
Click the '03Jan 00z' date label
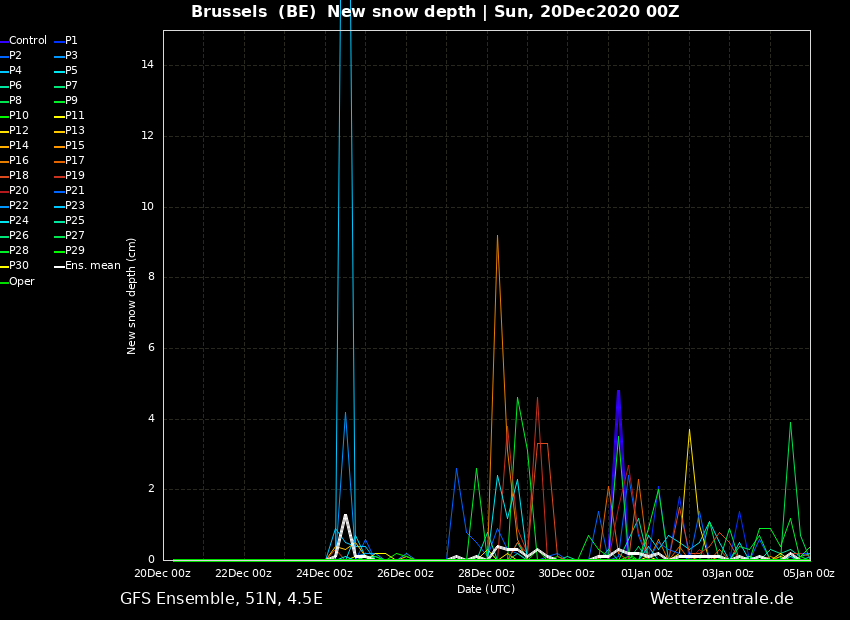729,573
